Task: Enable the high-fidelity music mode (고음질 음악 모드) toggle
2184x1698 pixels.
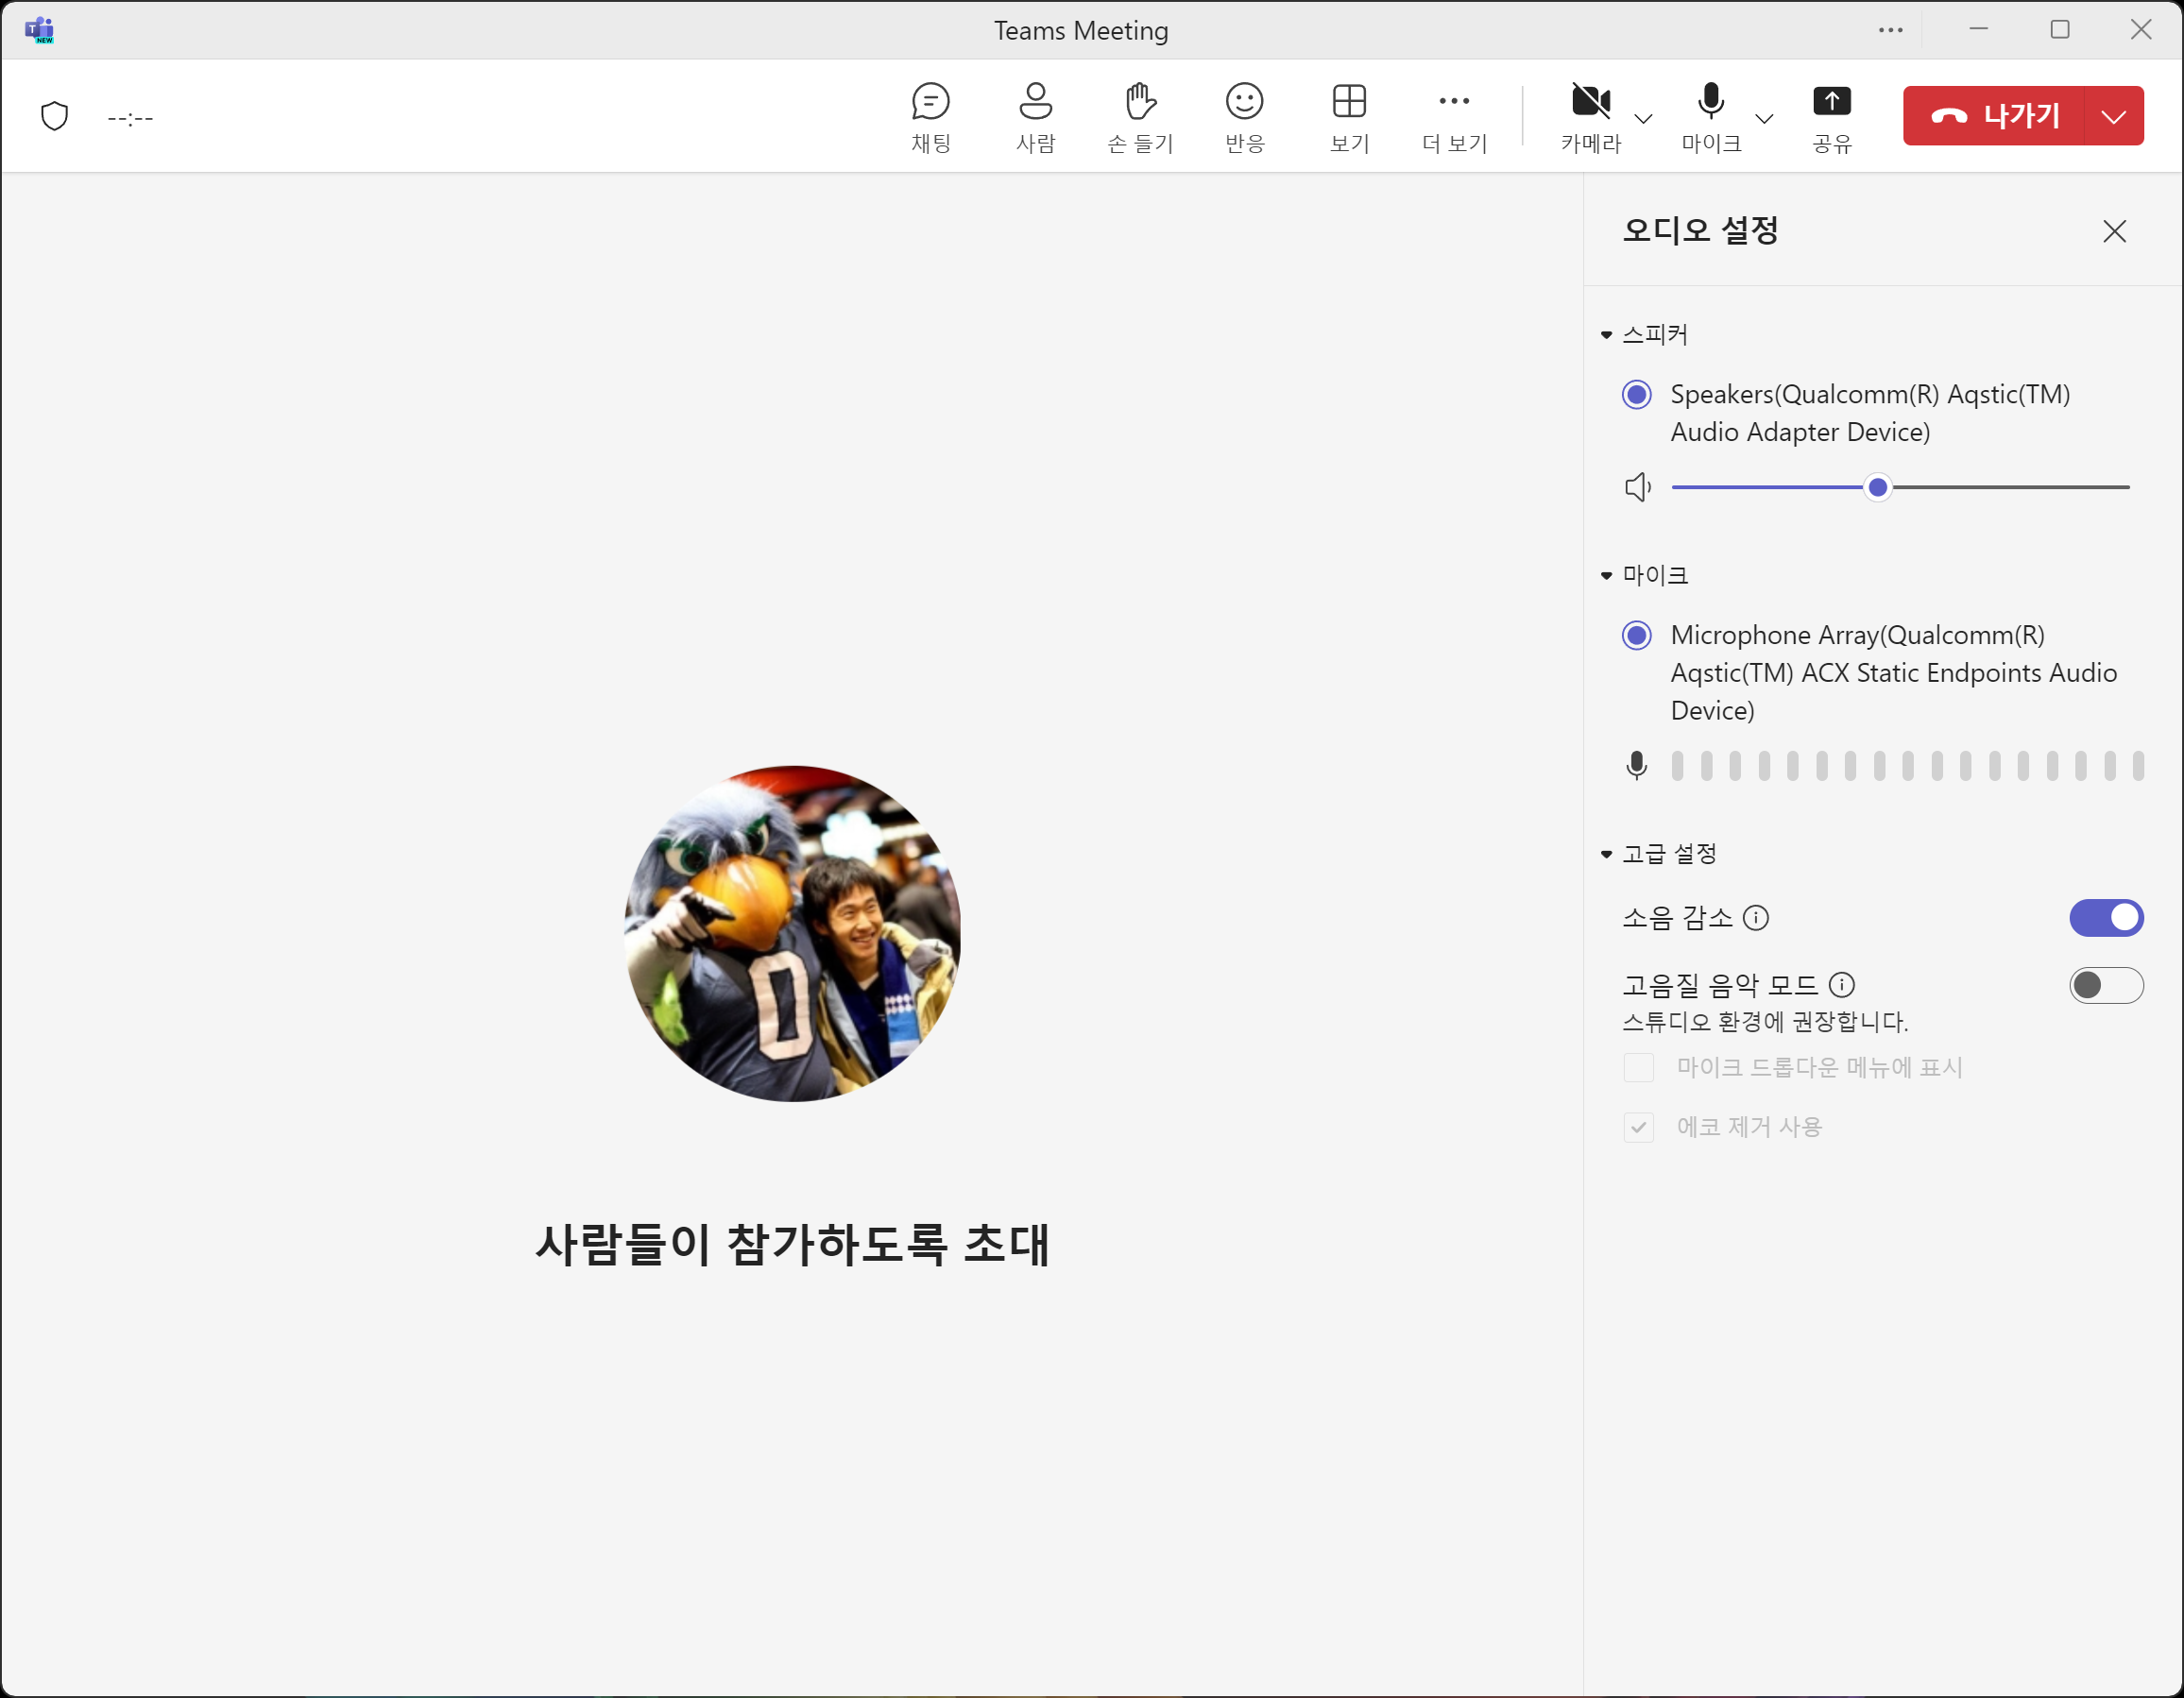Action: 2105,985
